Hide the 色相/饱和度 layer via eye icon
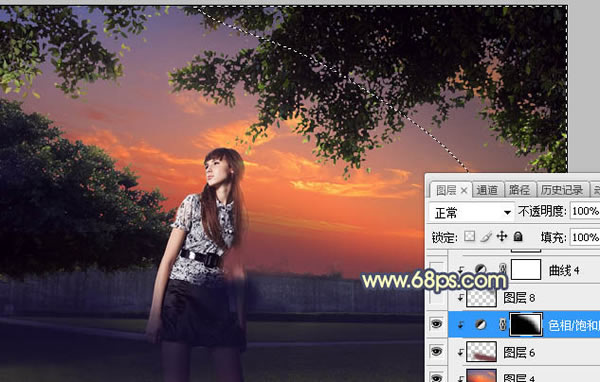 437,324
